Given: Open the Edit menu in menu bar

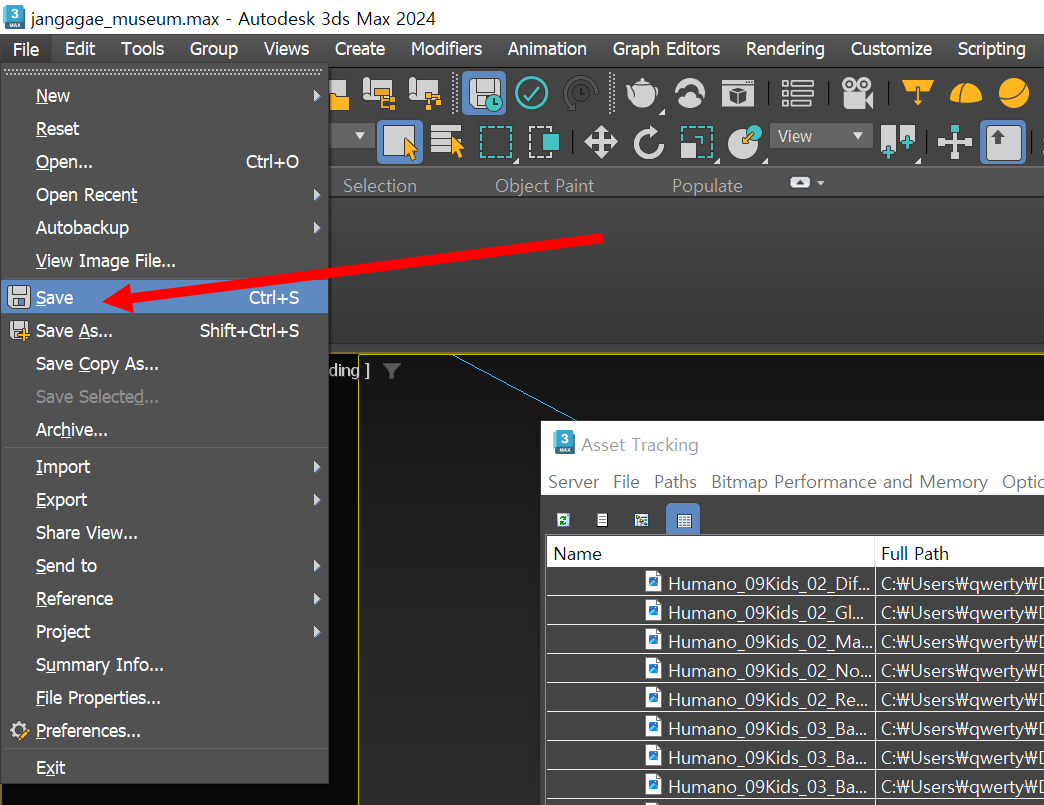Looking at the screenshot, I should click(x=80, y=49).
